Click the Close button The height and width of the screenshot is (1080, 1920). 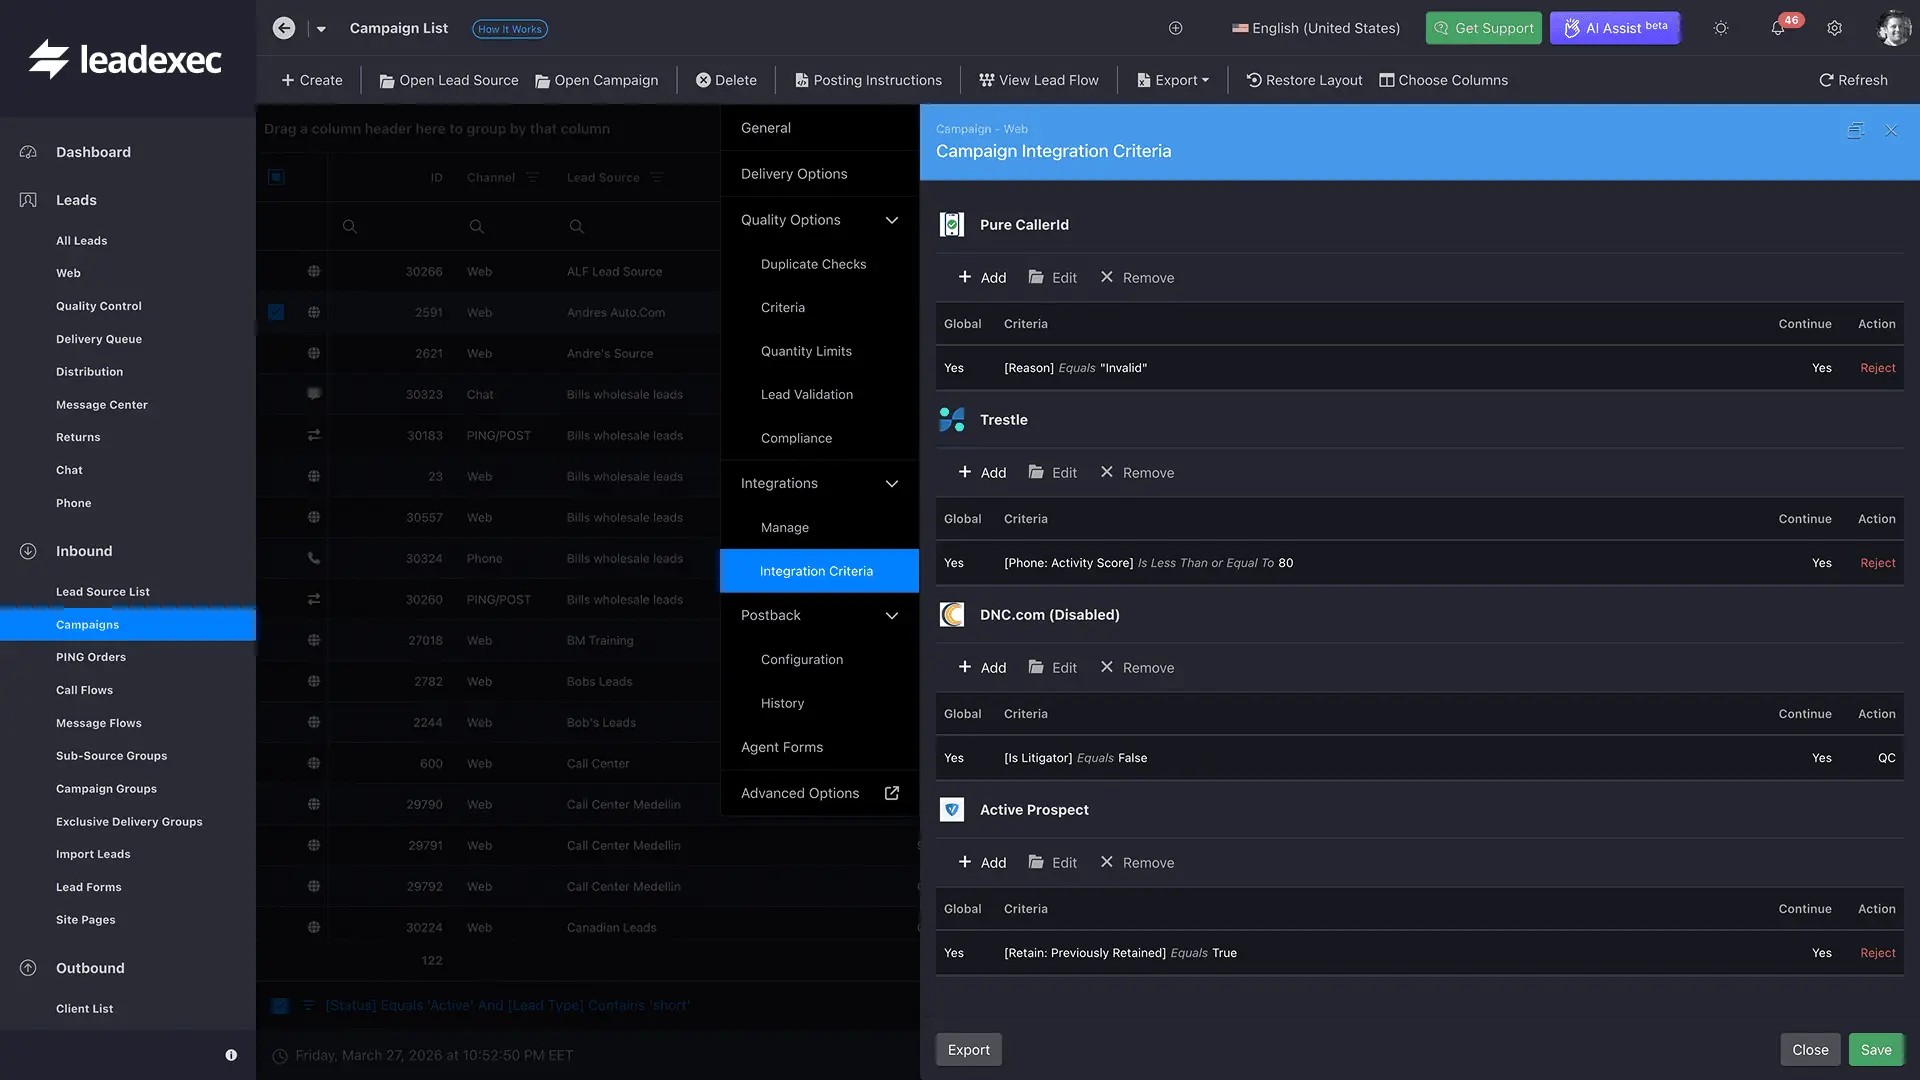1810,1050
